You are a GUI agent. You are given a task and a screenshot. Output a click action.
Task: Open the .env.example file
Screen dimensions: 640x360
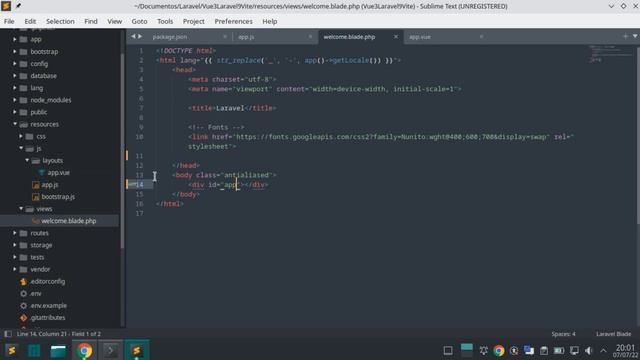click(48, 306)
